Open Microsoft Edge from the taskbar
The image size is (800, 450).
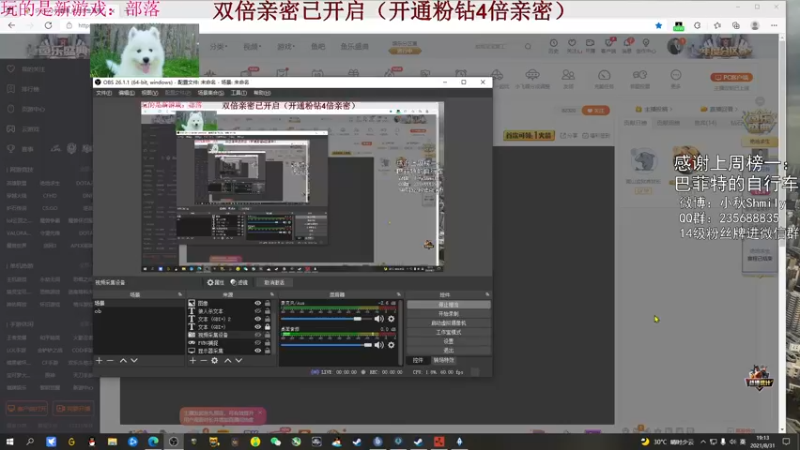153,441
